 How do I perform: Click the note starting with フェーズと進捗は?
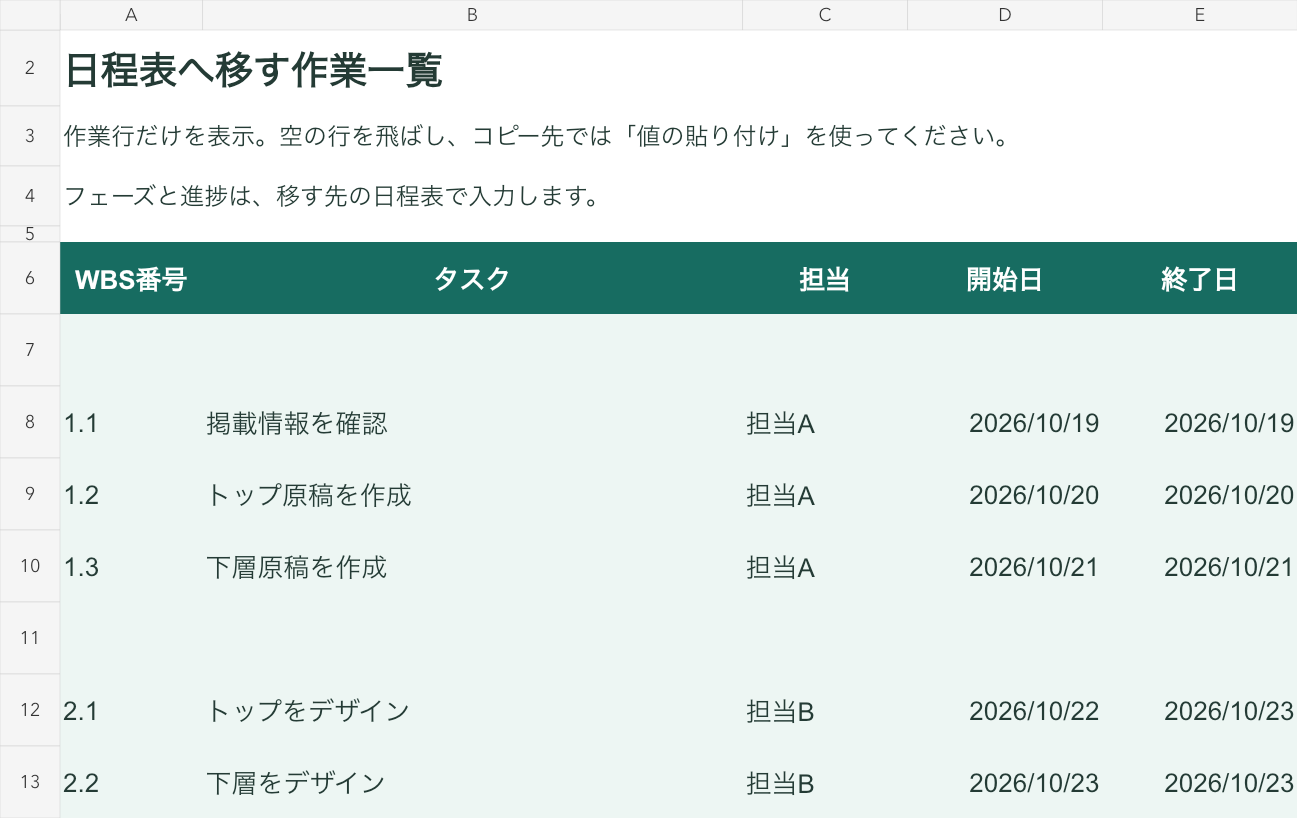click(332, 196)
